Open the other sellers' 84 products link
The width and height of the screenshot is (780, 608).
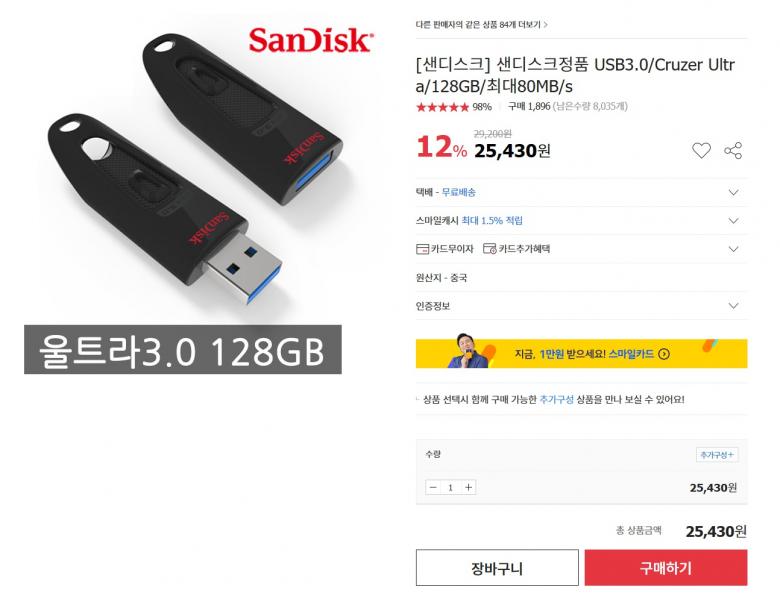[482, 24]
